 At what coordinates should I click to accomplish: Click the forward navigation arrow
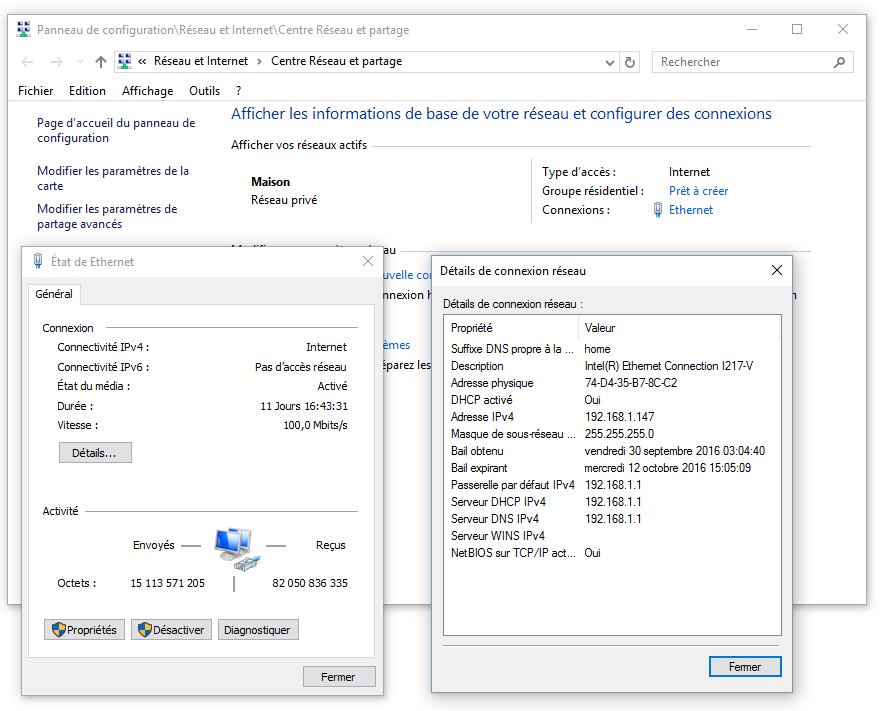(57, 62)
